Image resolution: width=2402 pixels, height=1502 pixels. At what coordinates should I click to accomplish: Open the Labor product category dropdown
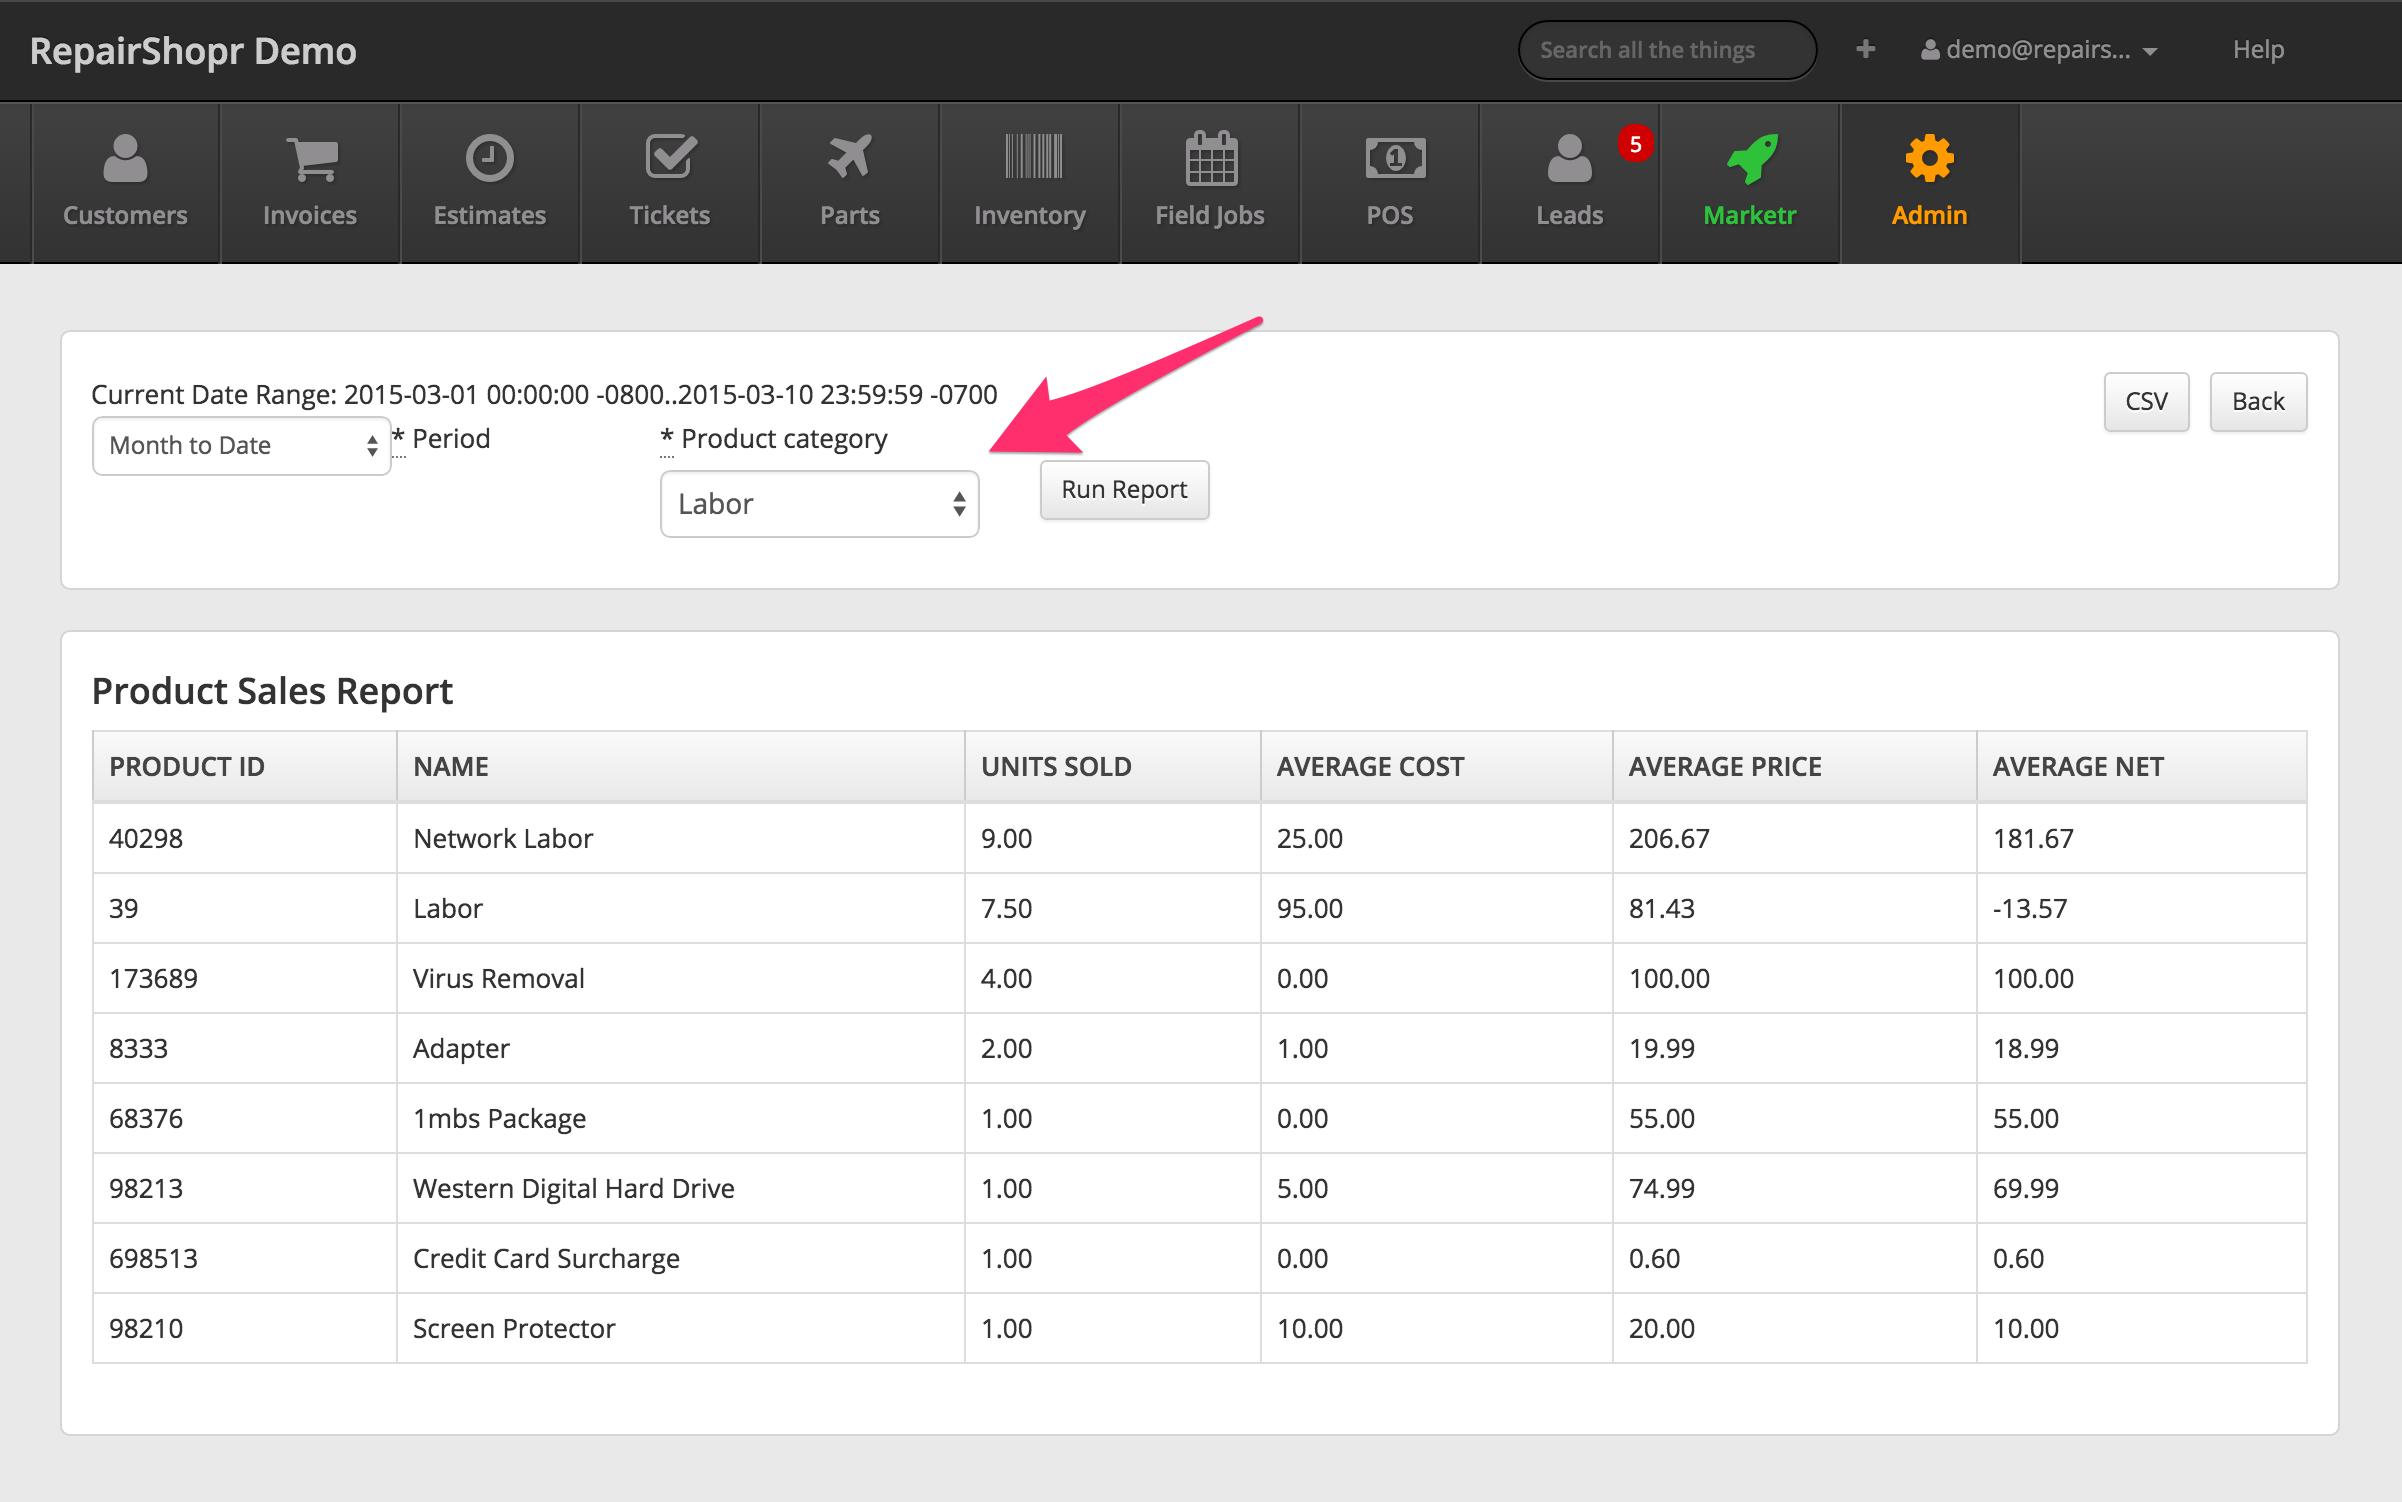[819, 504]
